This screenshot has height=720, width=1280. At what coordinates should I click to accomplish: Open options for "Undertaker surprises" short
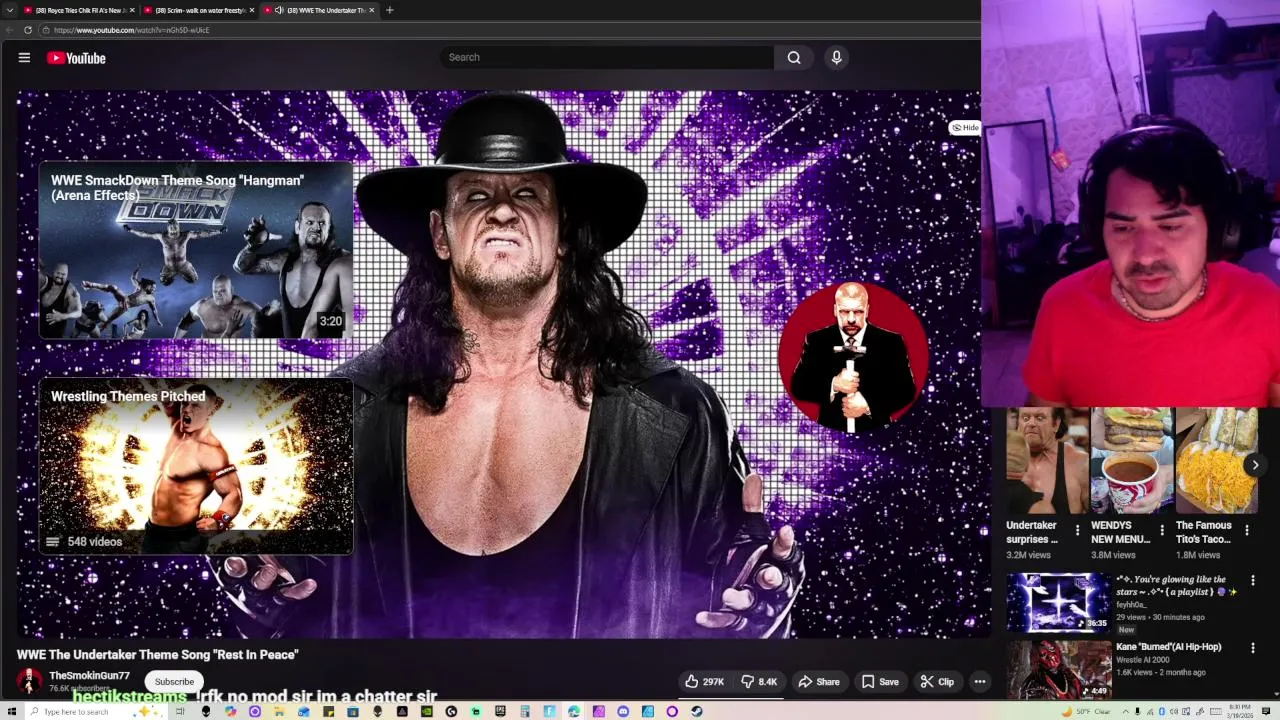pyautogui.click(x=1077, y=530)
